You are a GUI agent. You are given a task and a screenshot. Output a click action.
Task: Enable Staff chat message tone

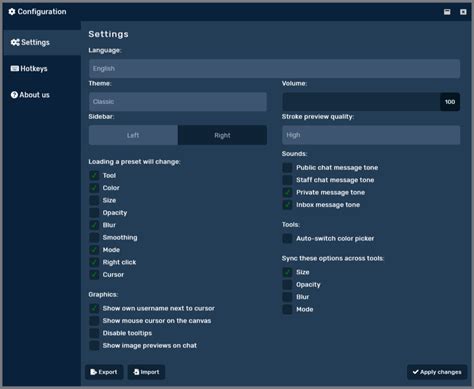(287, 180)
